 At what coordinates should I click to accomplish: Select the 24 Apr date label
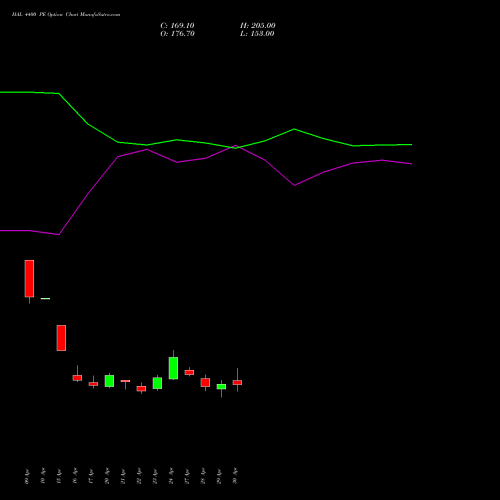coord(171,476)
